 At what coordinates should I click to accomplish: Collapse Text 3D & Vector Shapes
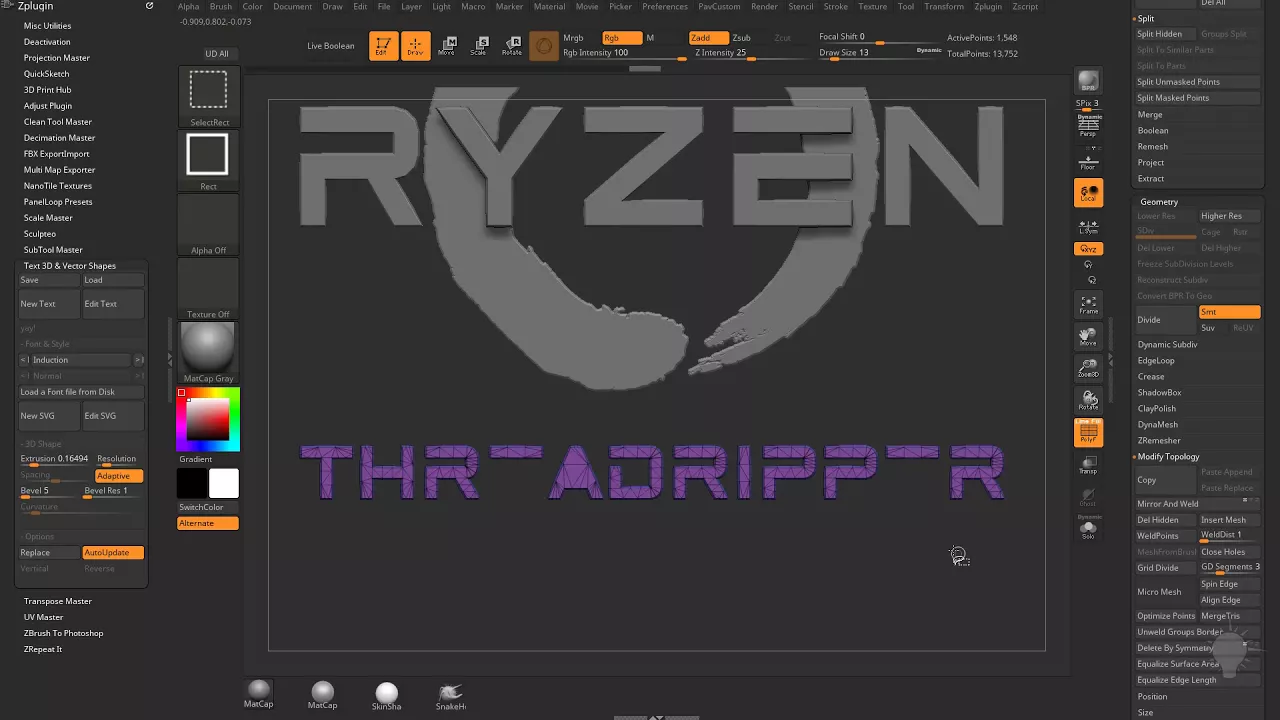point(70,266)
